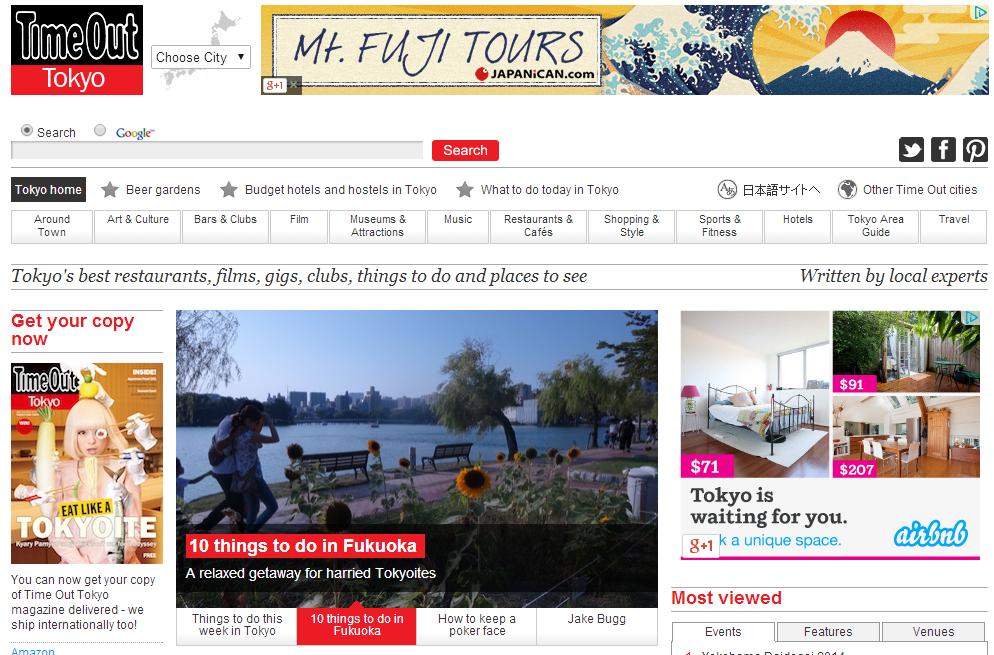The height and width of the screenshot is (655, 994).
Task: Click the red Search button
Action: click(465, 150)
